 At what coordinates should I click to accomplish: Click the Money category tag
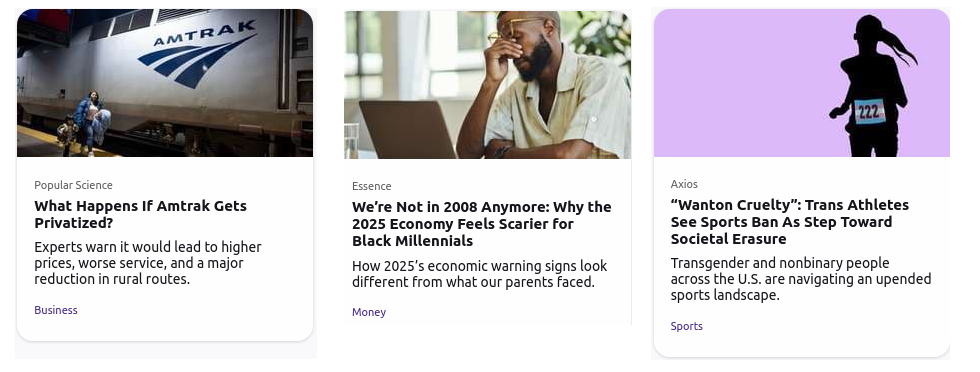[369, 312]
